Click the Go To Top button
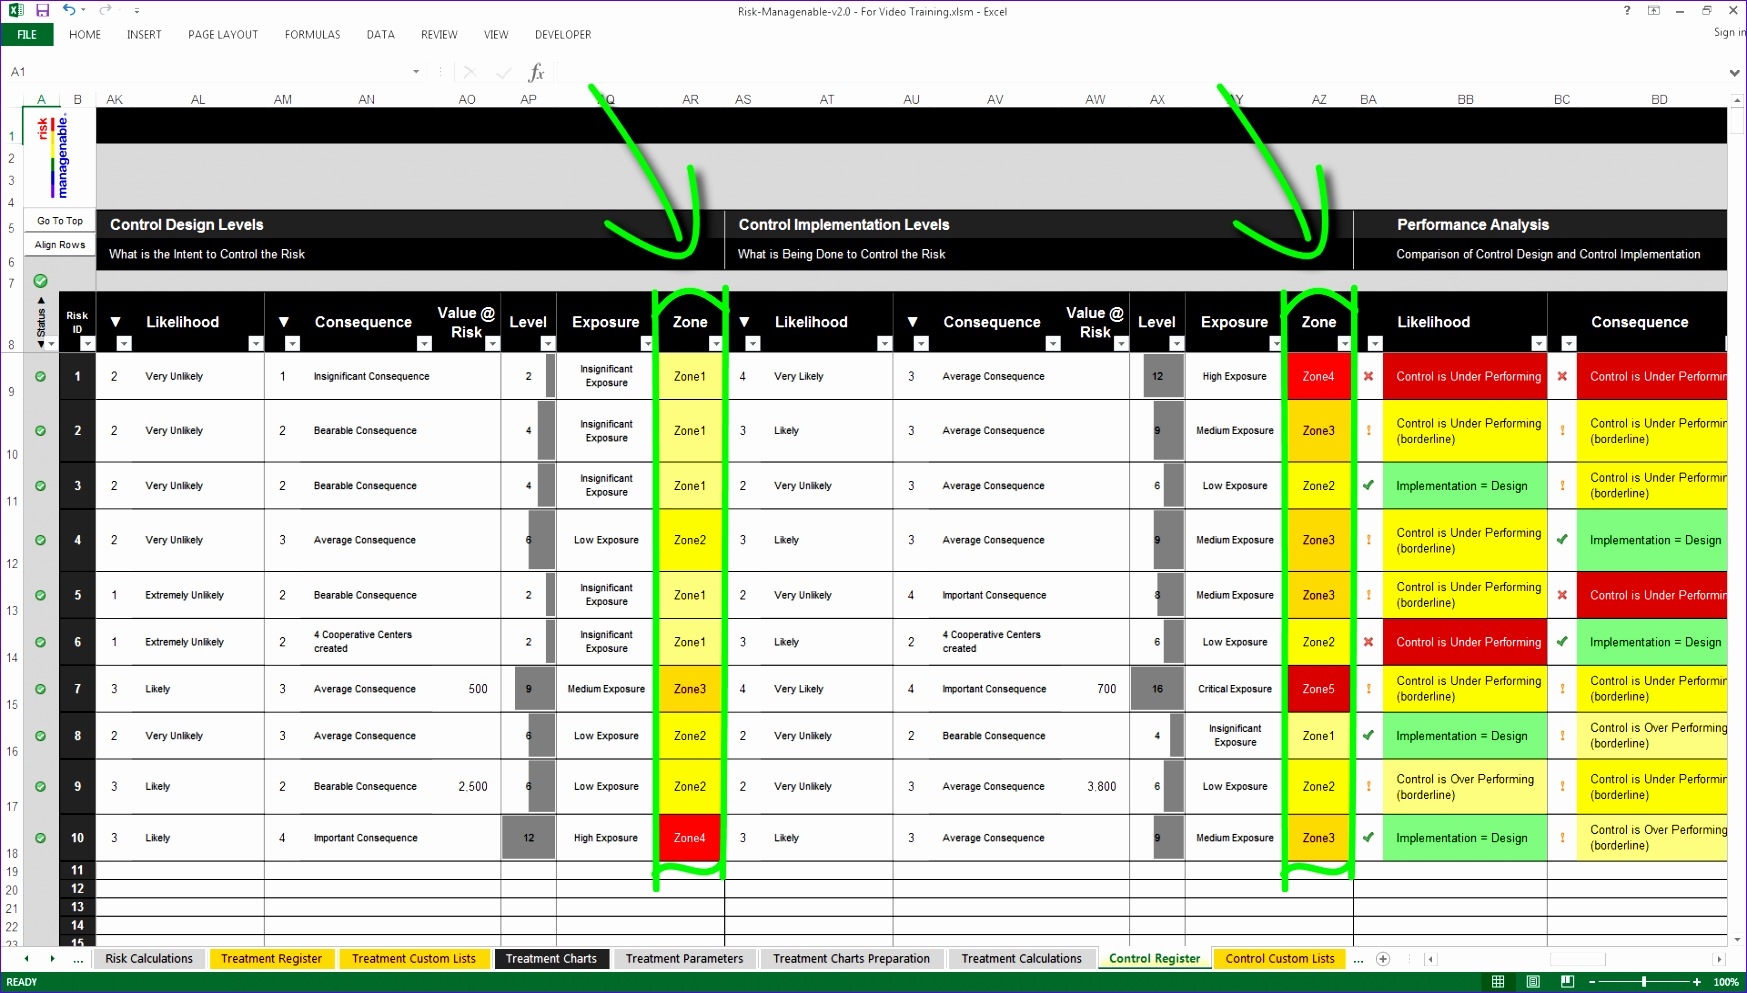This screenshot has width=1747, height=993. coord(58,220)
